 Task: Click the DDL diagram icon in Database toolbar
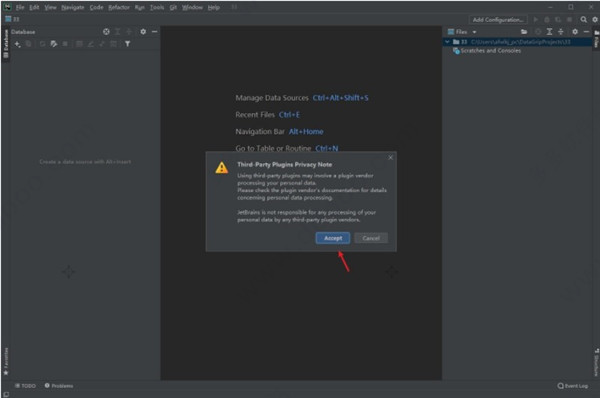114,44
